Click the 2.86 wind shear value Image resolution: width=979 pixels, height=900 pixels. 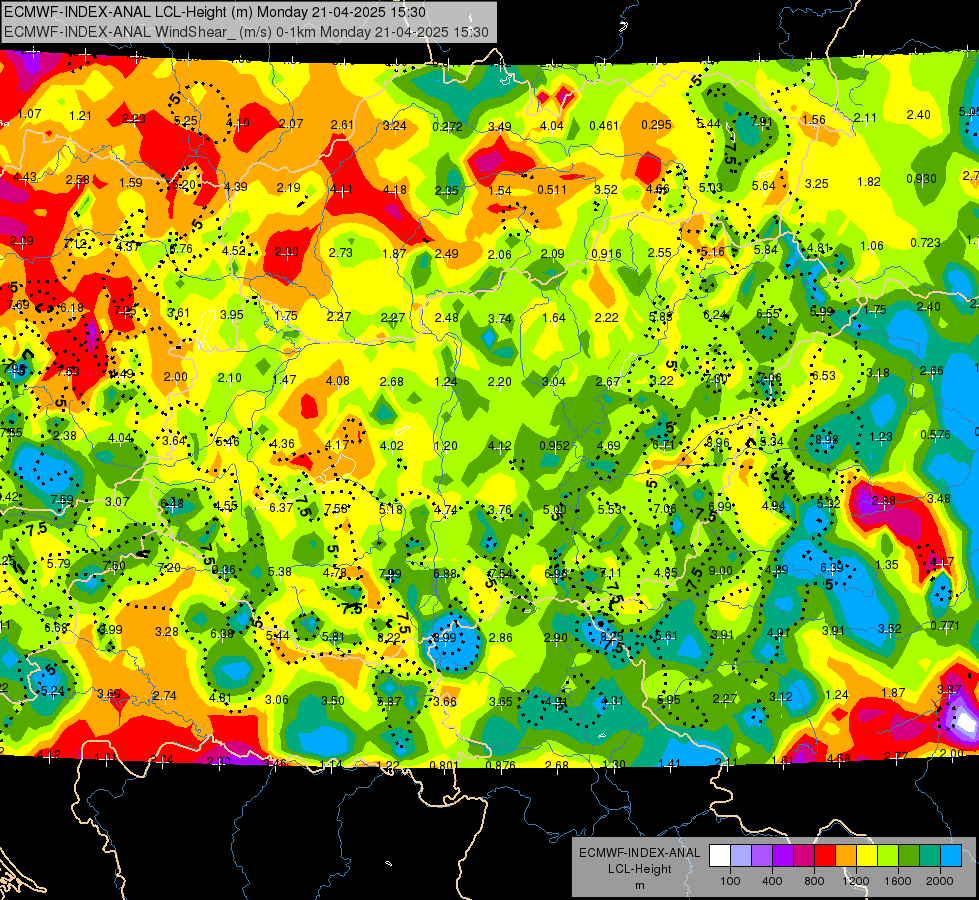click(x=501, y=638)
